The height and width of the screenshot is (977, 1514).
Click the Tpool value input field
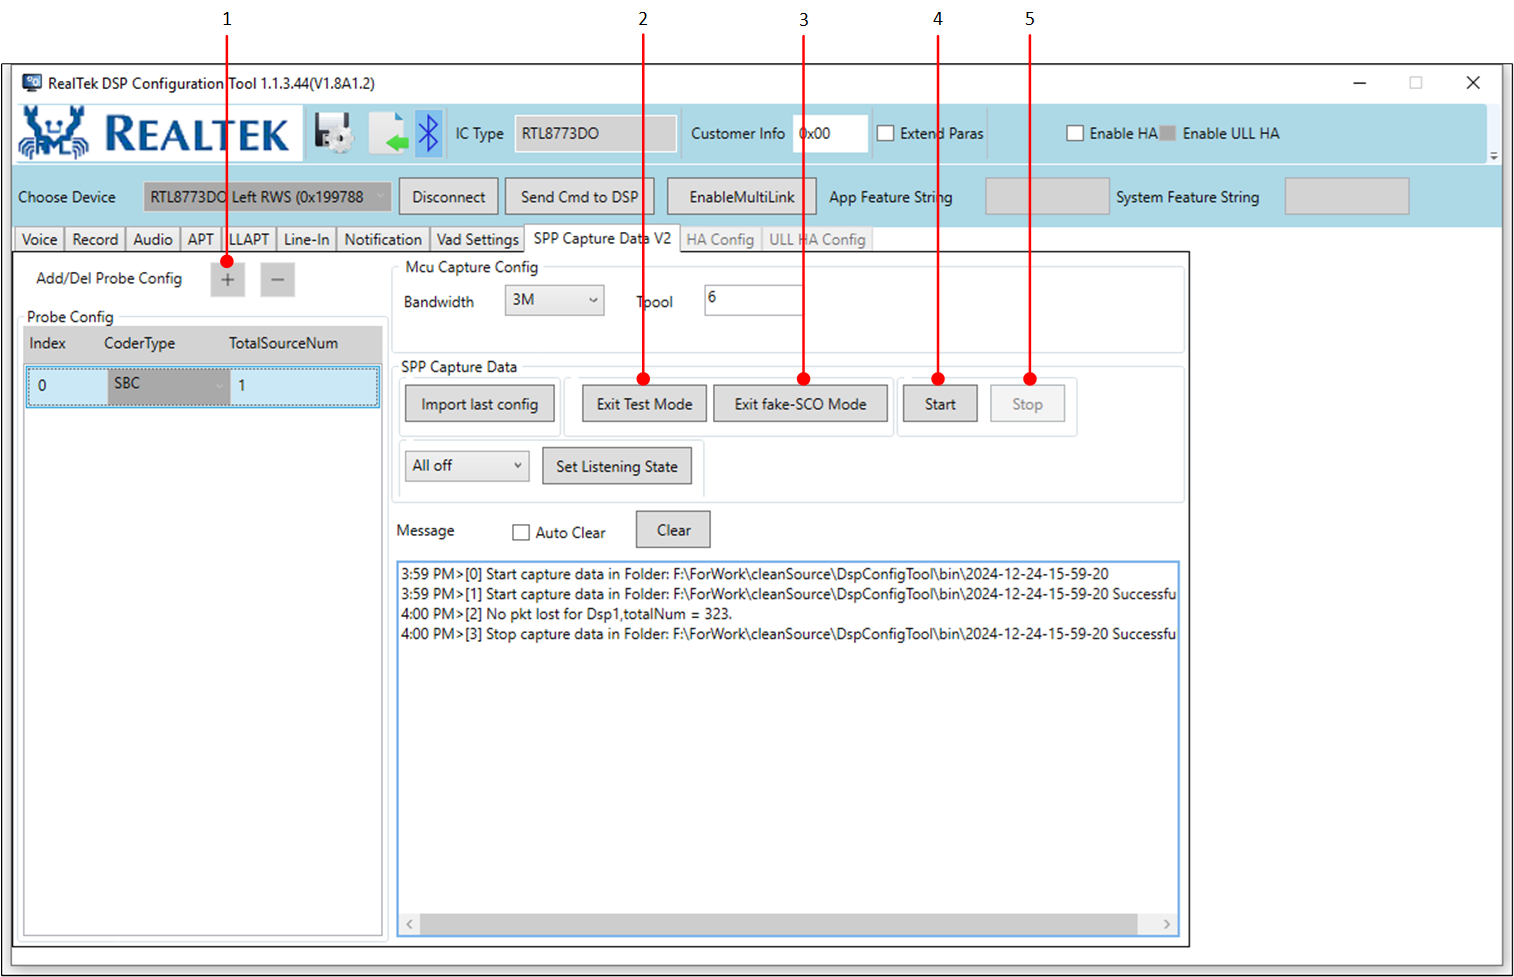click(x=754, y=300)
